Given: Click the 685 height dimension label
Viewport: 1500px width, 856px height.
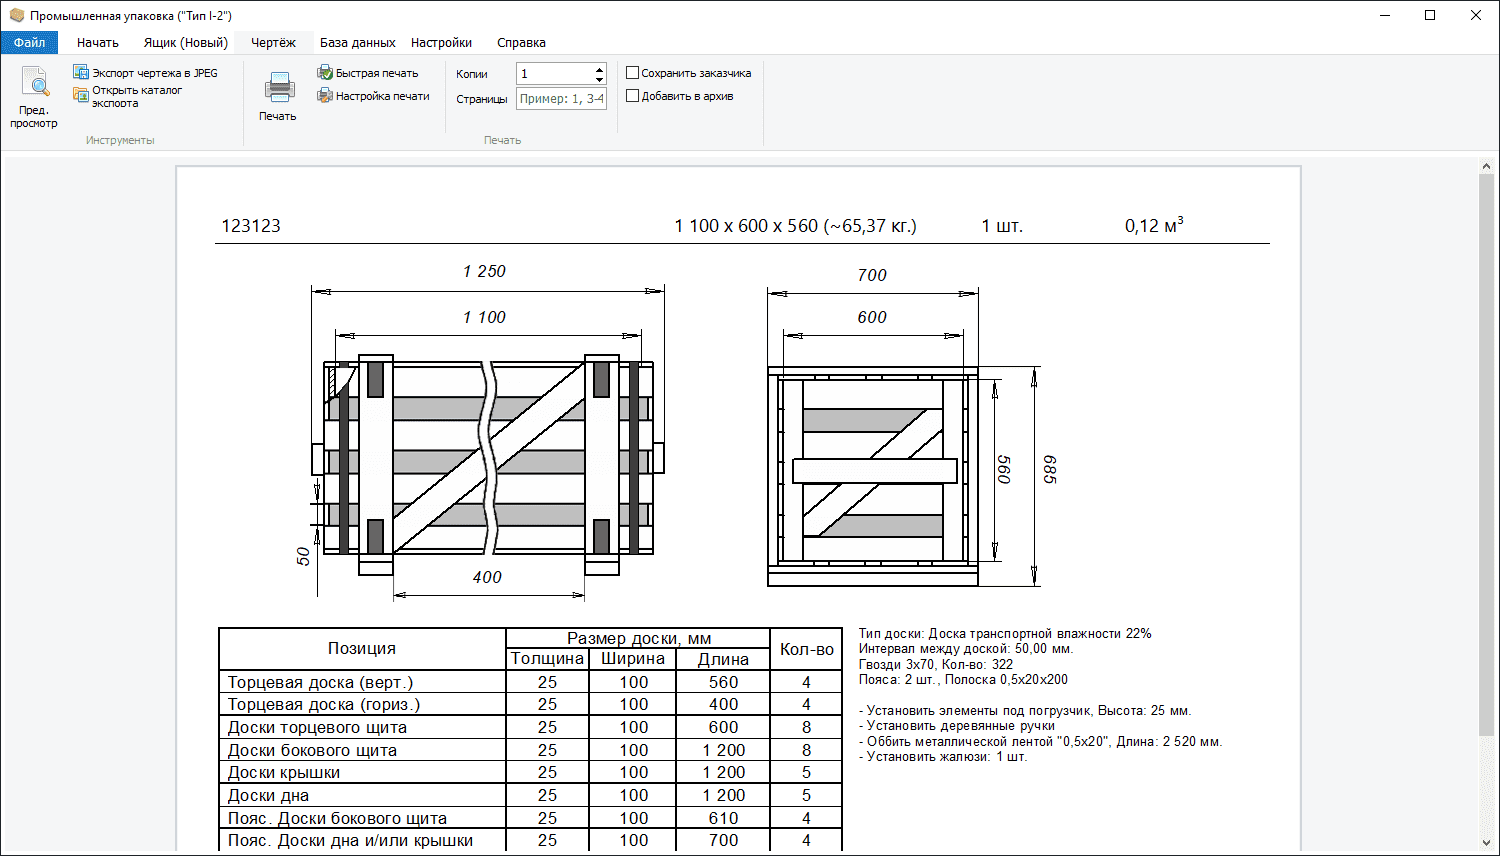Looking at the screenshot, I should point(1049,470).
